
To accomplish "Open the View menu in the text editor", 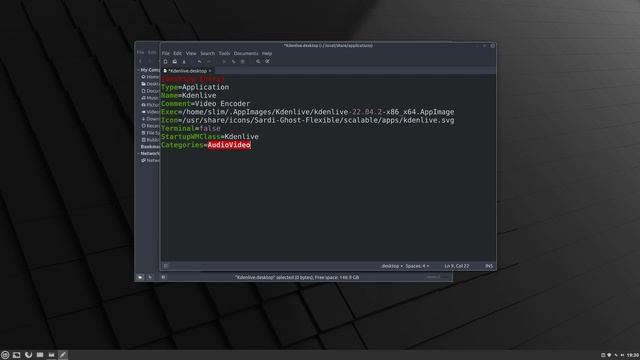I will (191, 53).
